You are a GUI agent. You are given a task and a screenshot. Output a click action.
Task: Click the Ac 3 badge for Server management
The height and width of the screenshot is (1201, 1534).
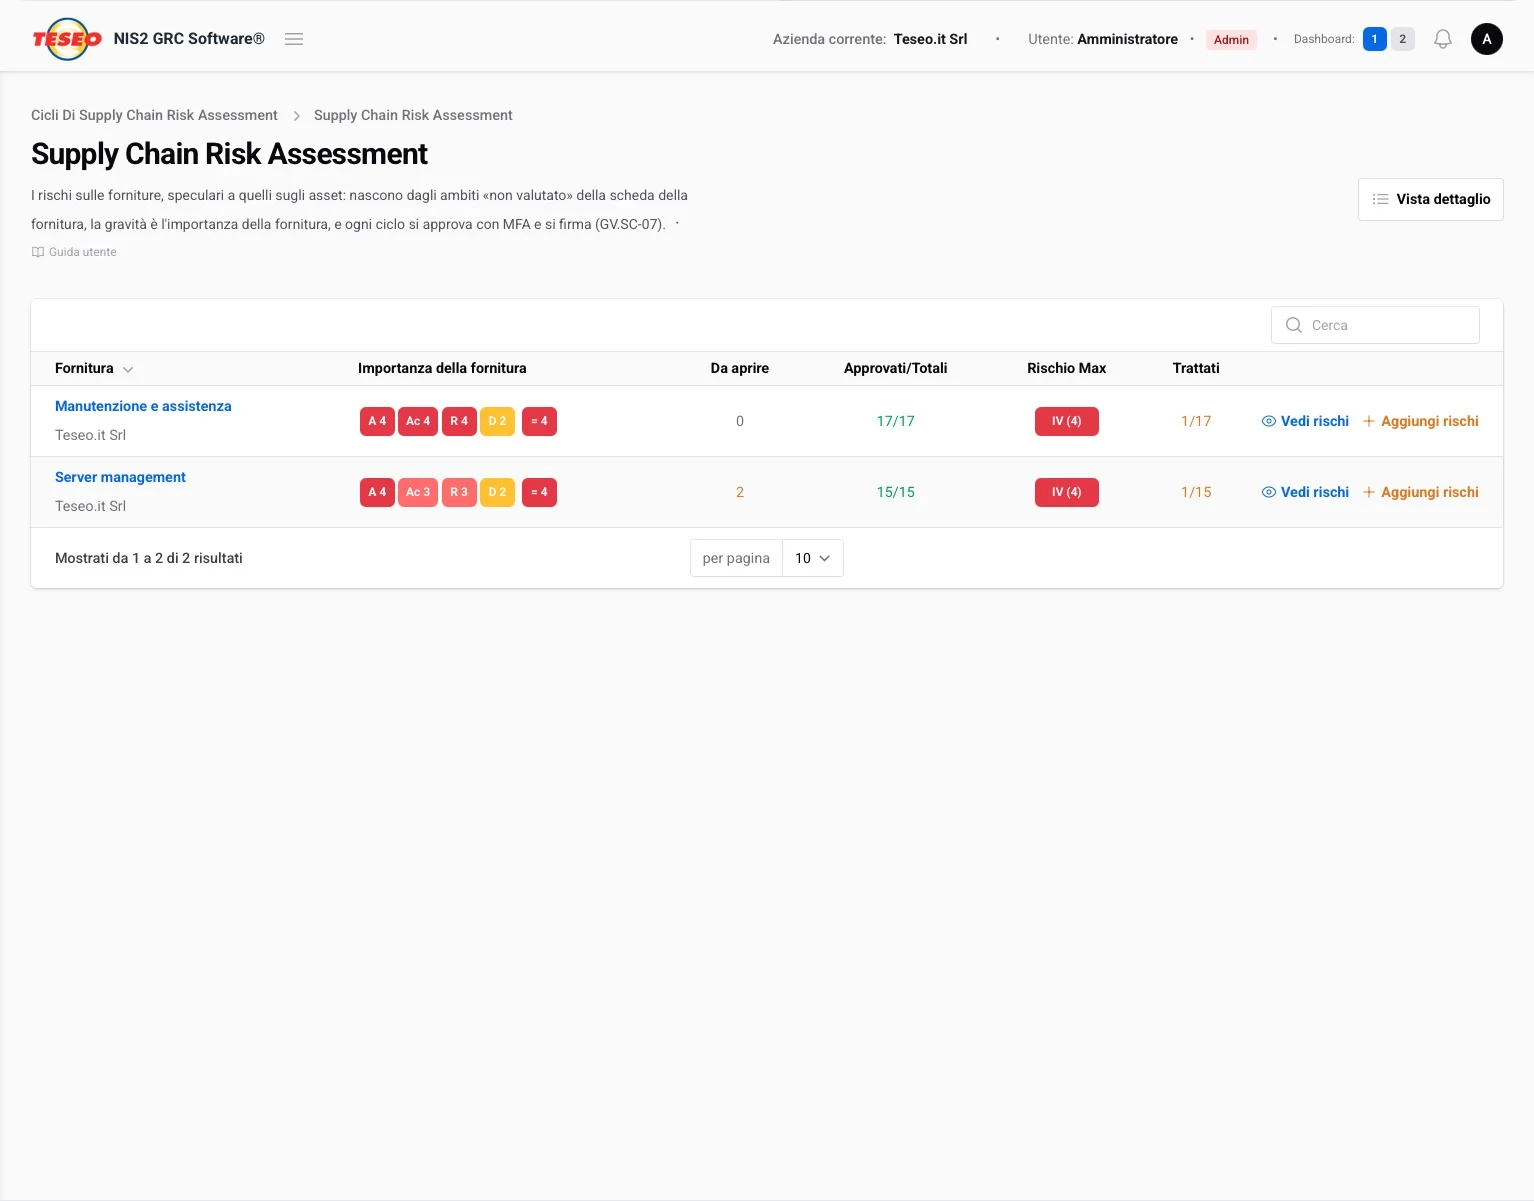pos(418,492)
